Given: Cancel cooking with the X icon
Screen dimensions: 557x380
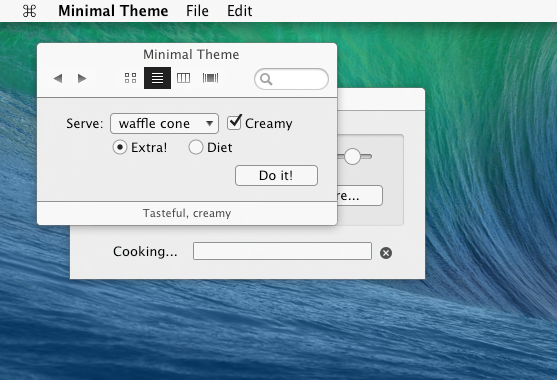Looking at the screenshot, I should (x=386, y=253).
